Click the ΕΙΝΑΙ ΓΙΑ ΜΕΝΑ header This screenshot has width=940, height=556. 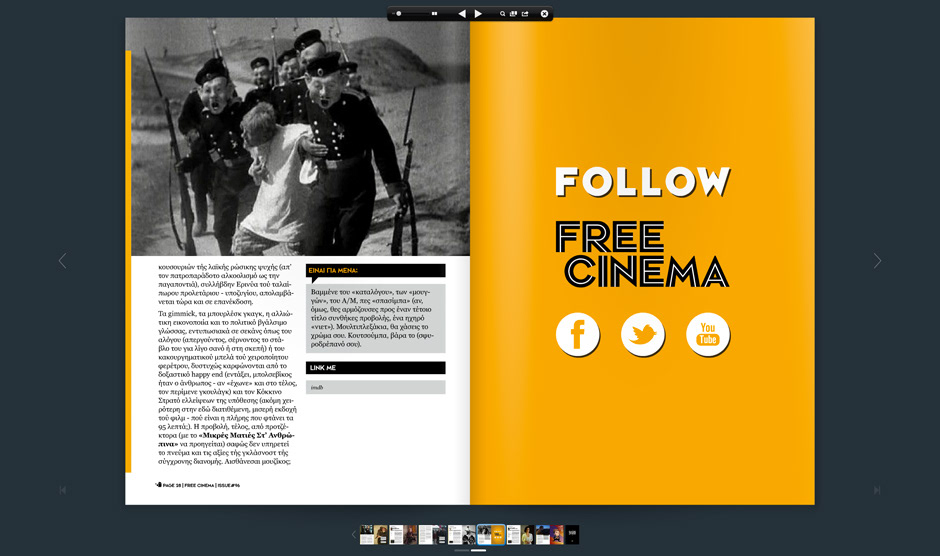pos(375,271)
